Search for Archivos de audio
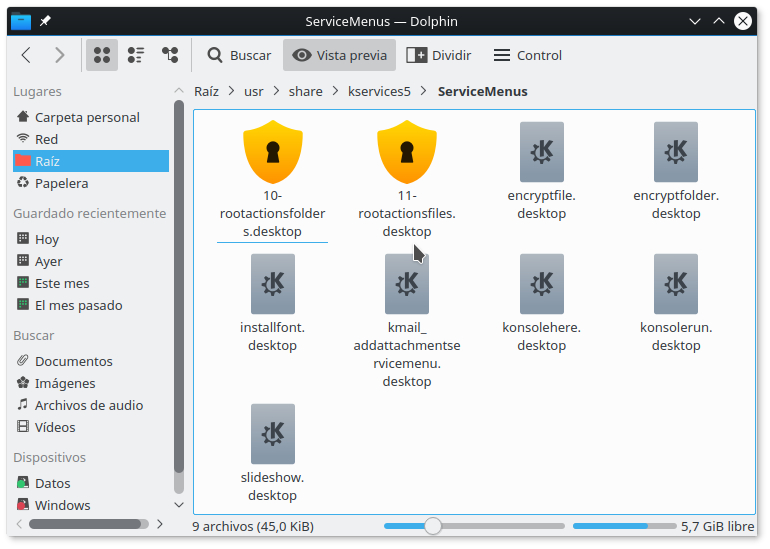Screen dimensions: 770x549 point(91,405)
